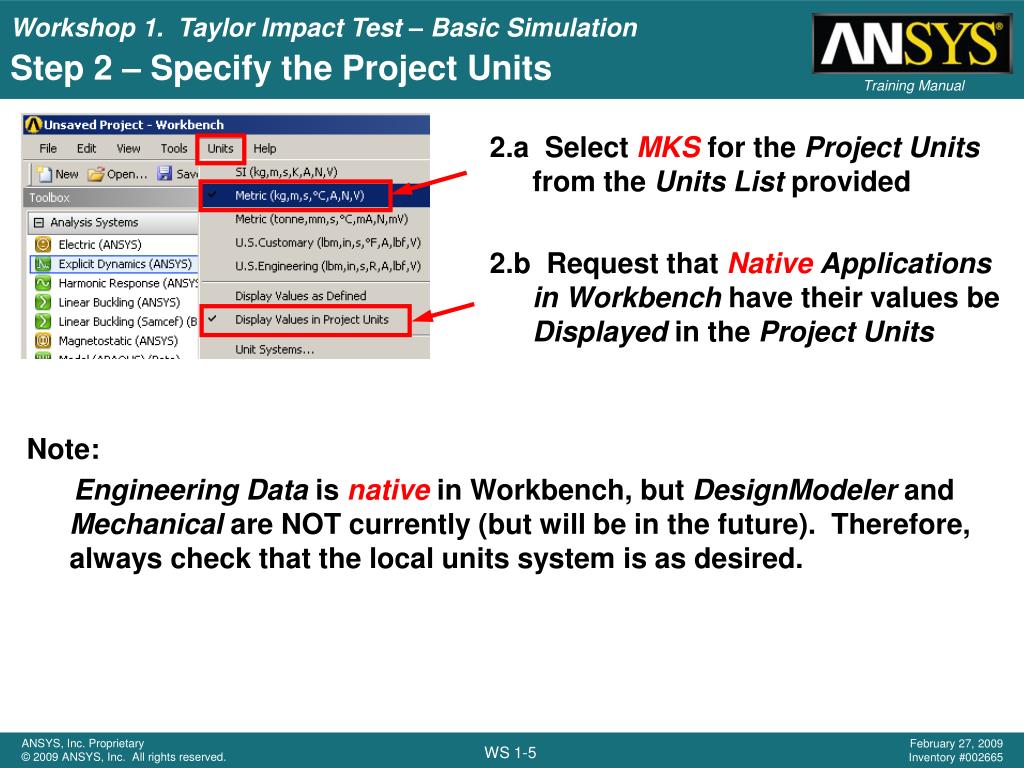Screen dimensions: 1024x768
Task: Click 'Unsaved Project - Workbench' title text
Action: click(134, 124)
